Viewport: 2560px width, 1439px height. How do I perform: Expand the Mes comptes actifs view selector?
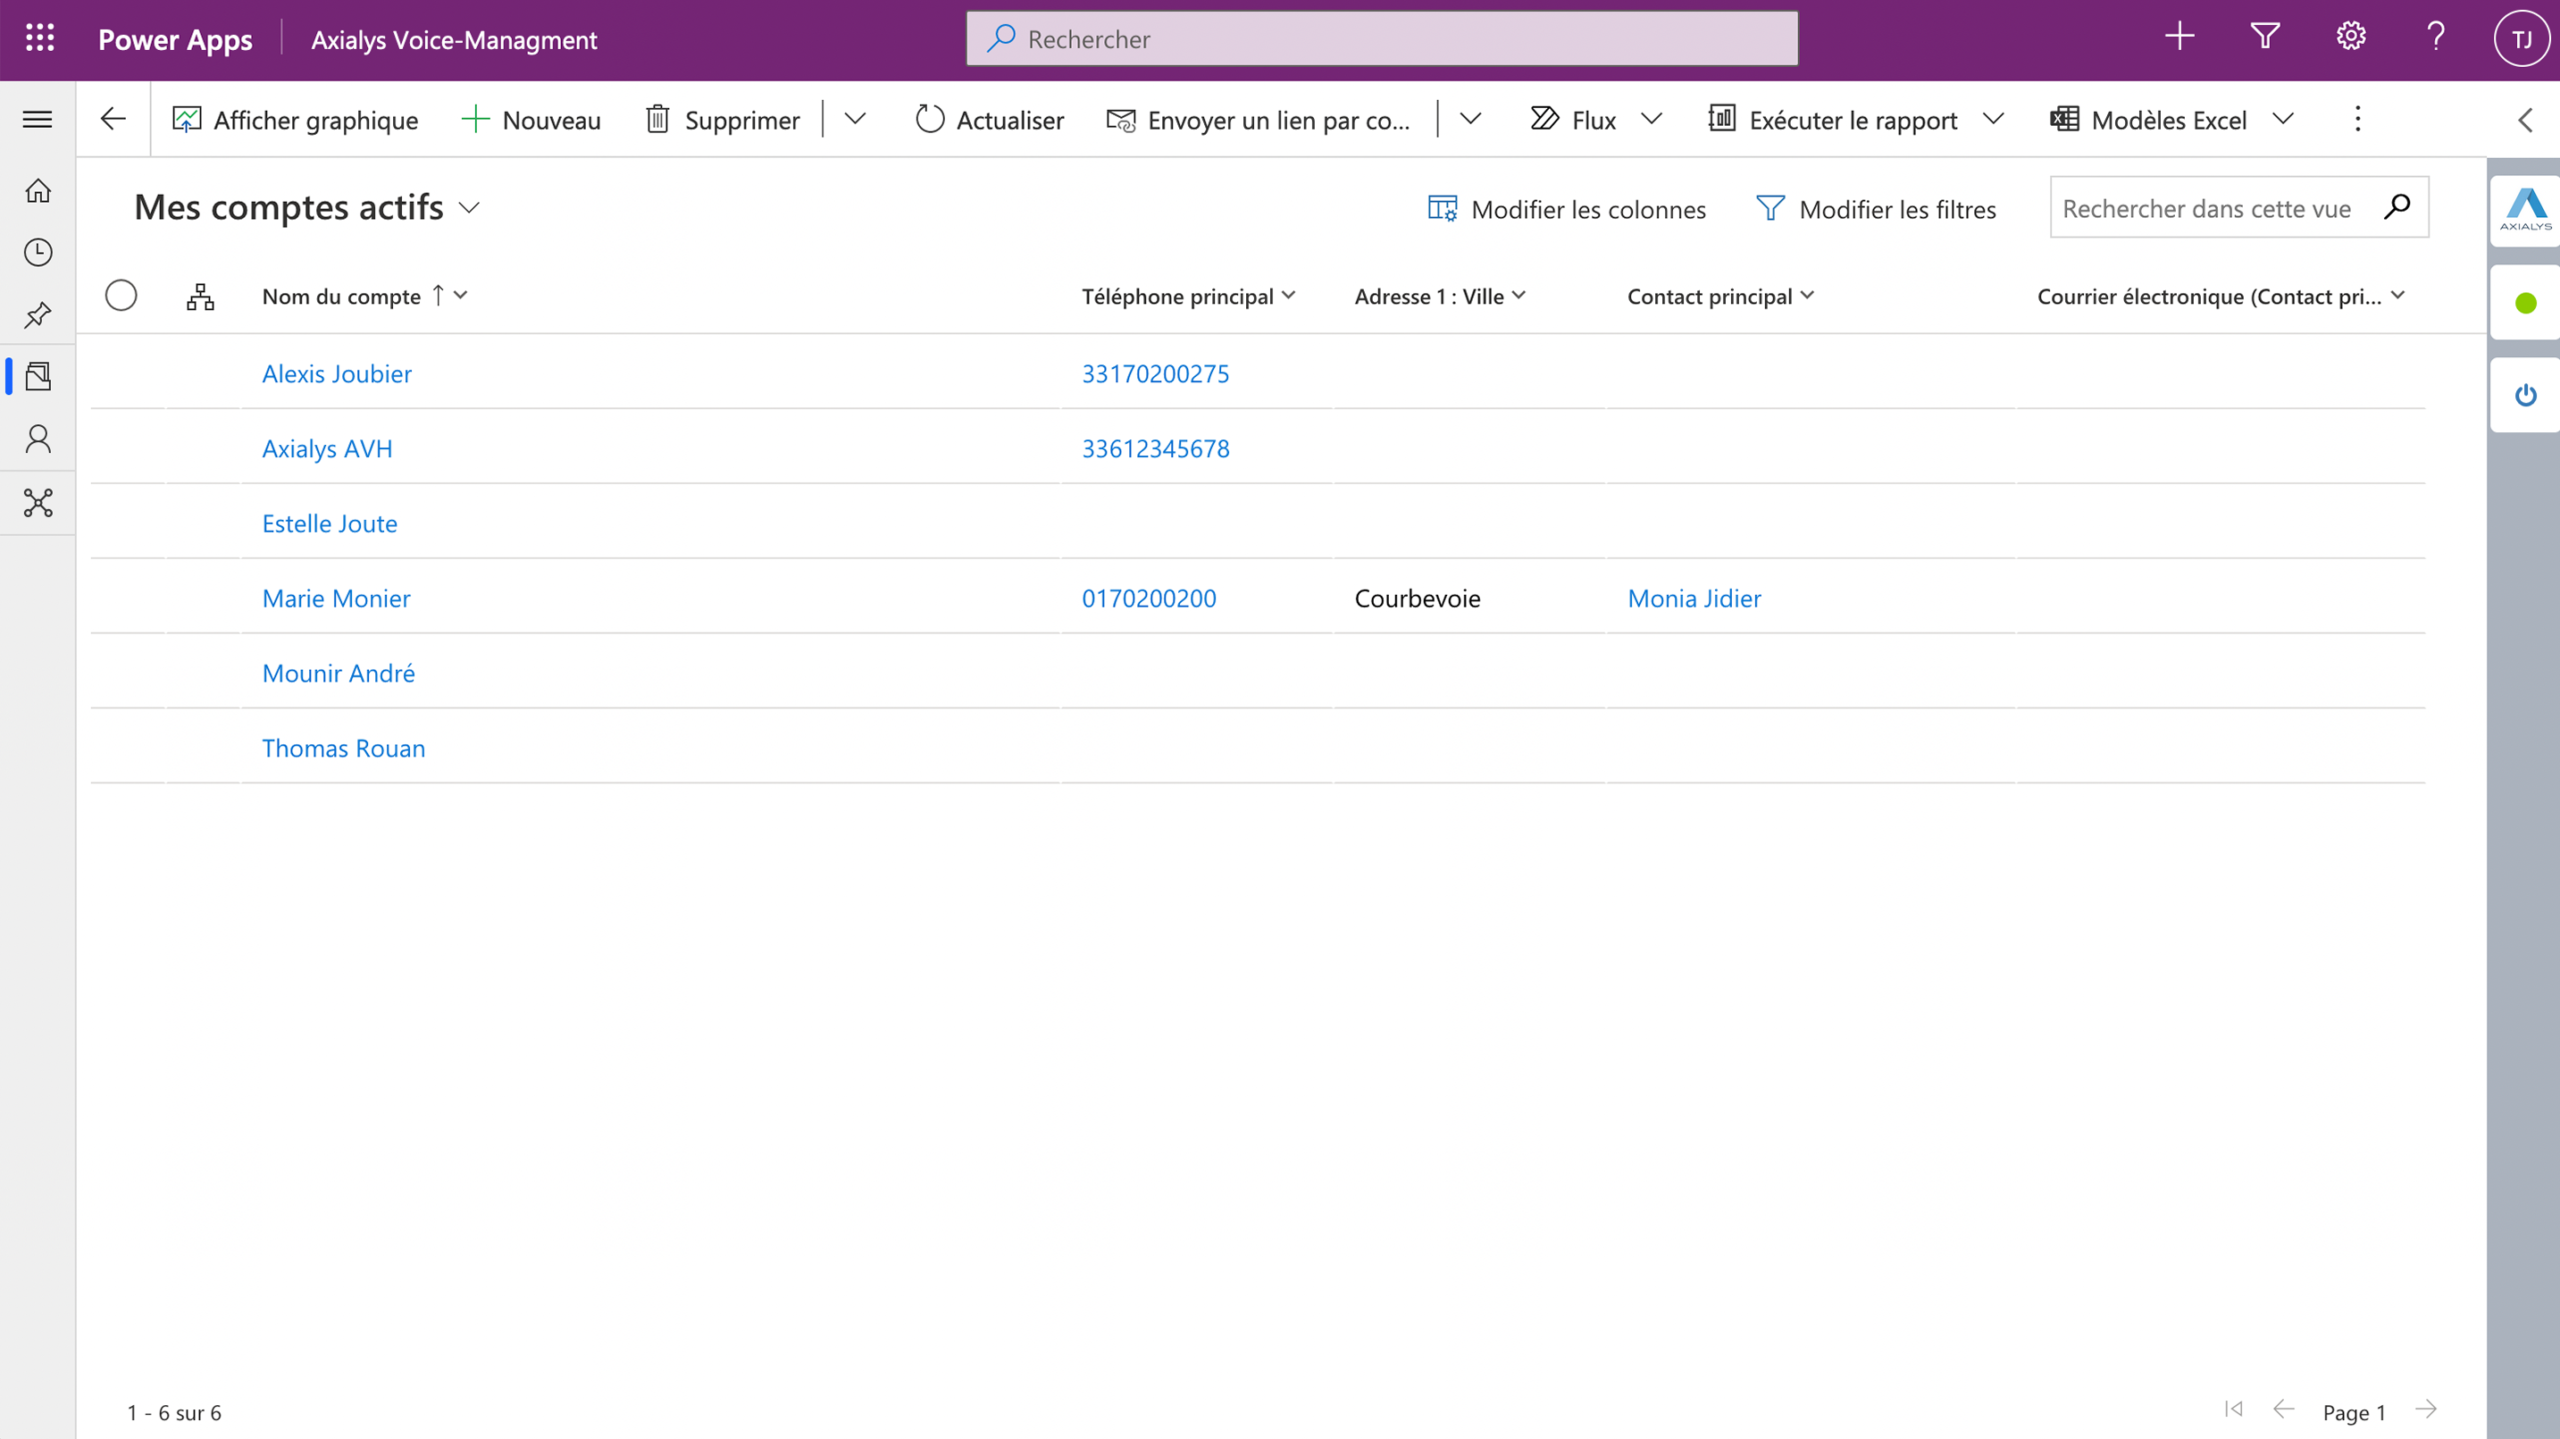point(469,208)
